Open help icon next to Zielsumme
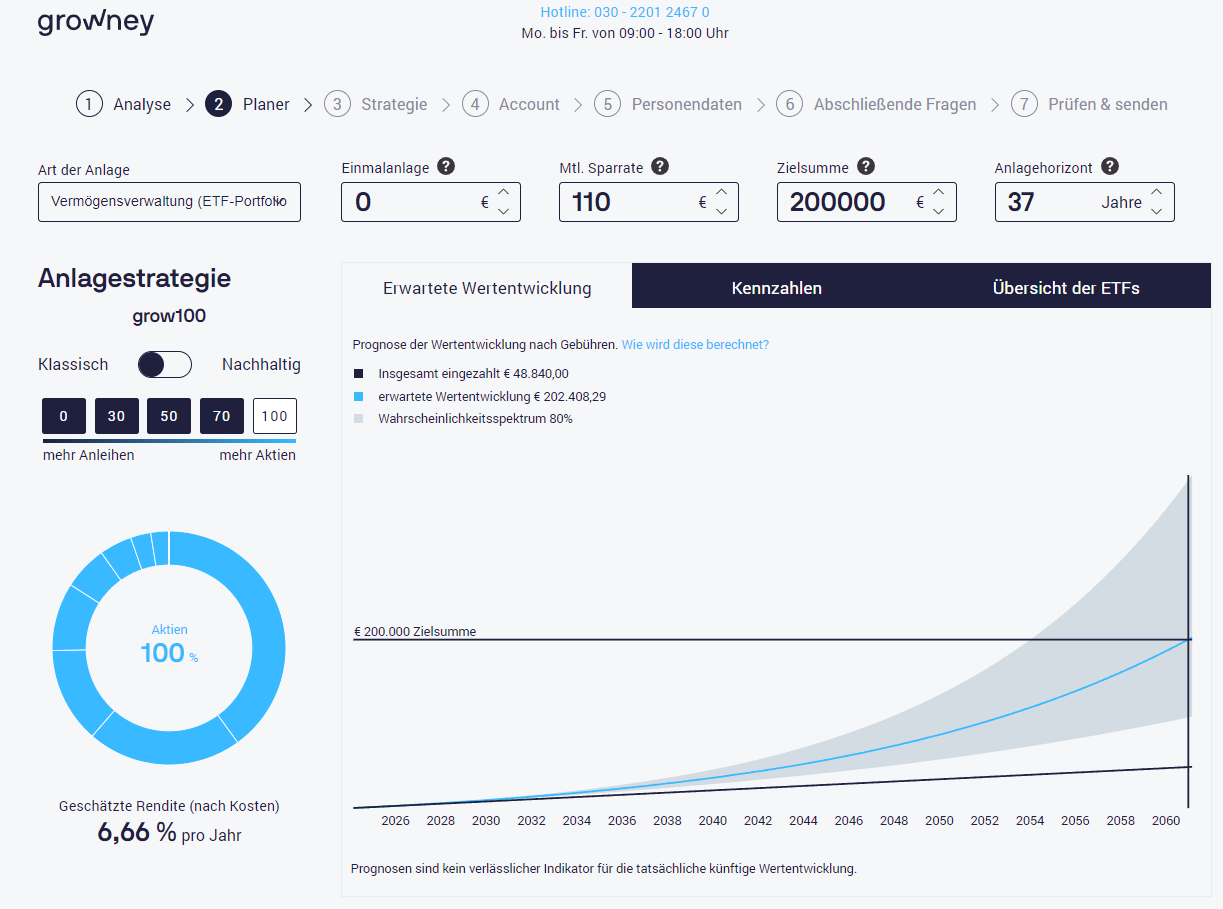This screenshot has width=1223, height=909. tap(866, 167)
